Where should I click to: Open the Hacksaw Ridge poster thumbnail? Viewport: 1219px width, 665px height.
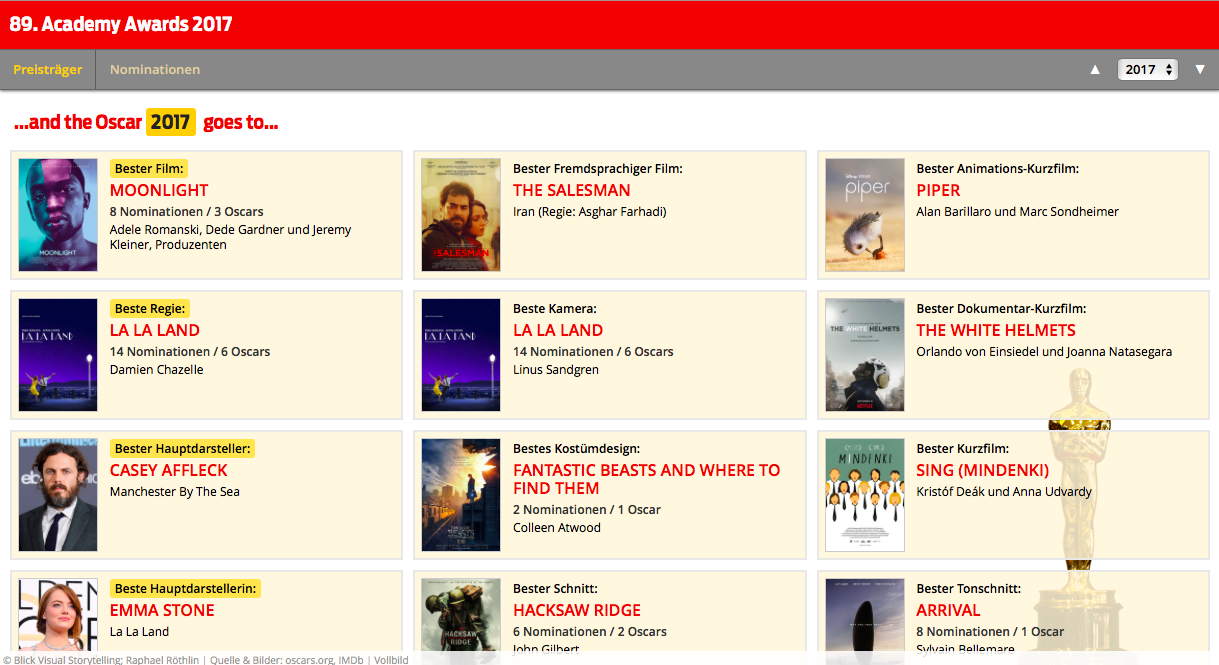click(461, 615)
